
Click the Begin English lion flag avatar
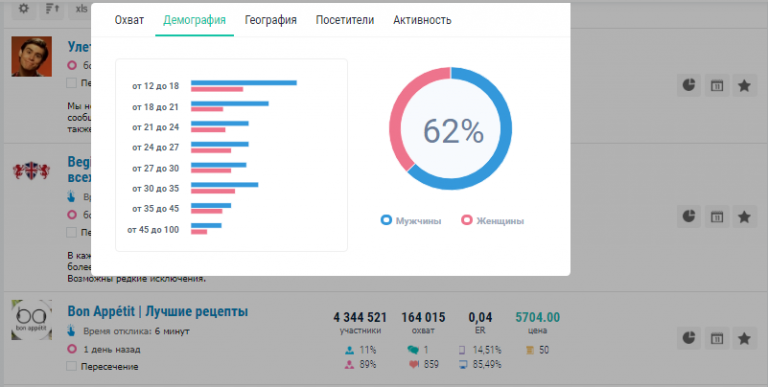pos(31,170)
